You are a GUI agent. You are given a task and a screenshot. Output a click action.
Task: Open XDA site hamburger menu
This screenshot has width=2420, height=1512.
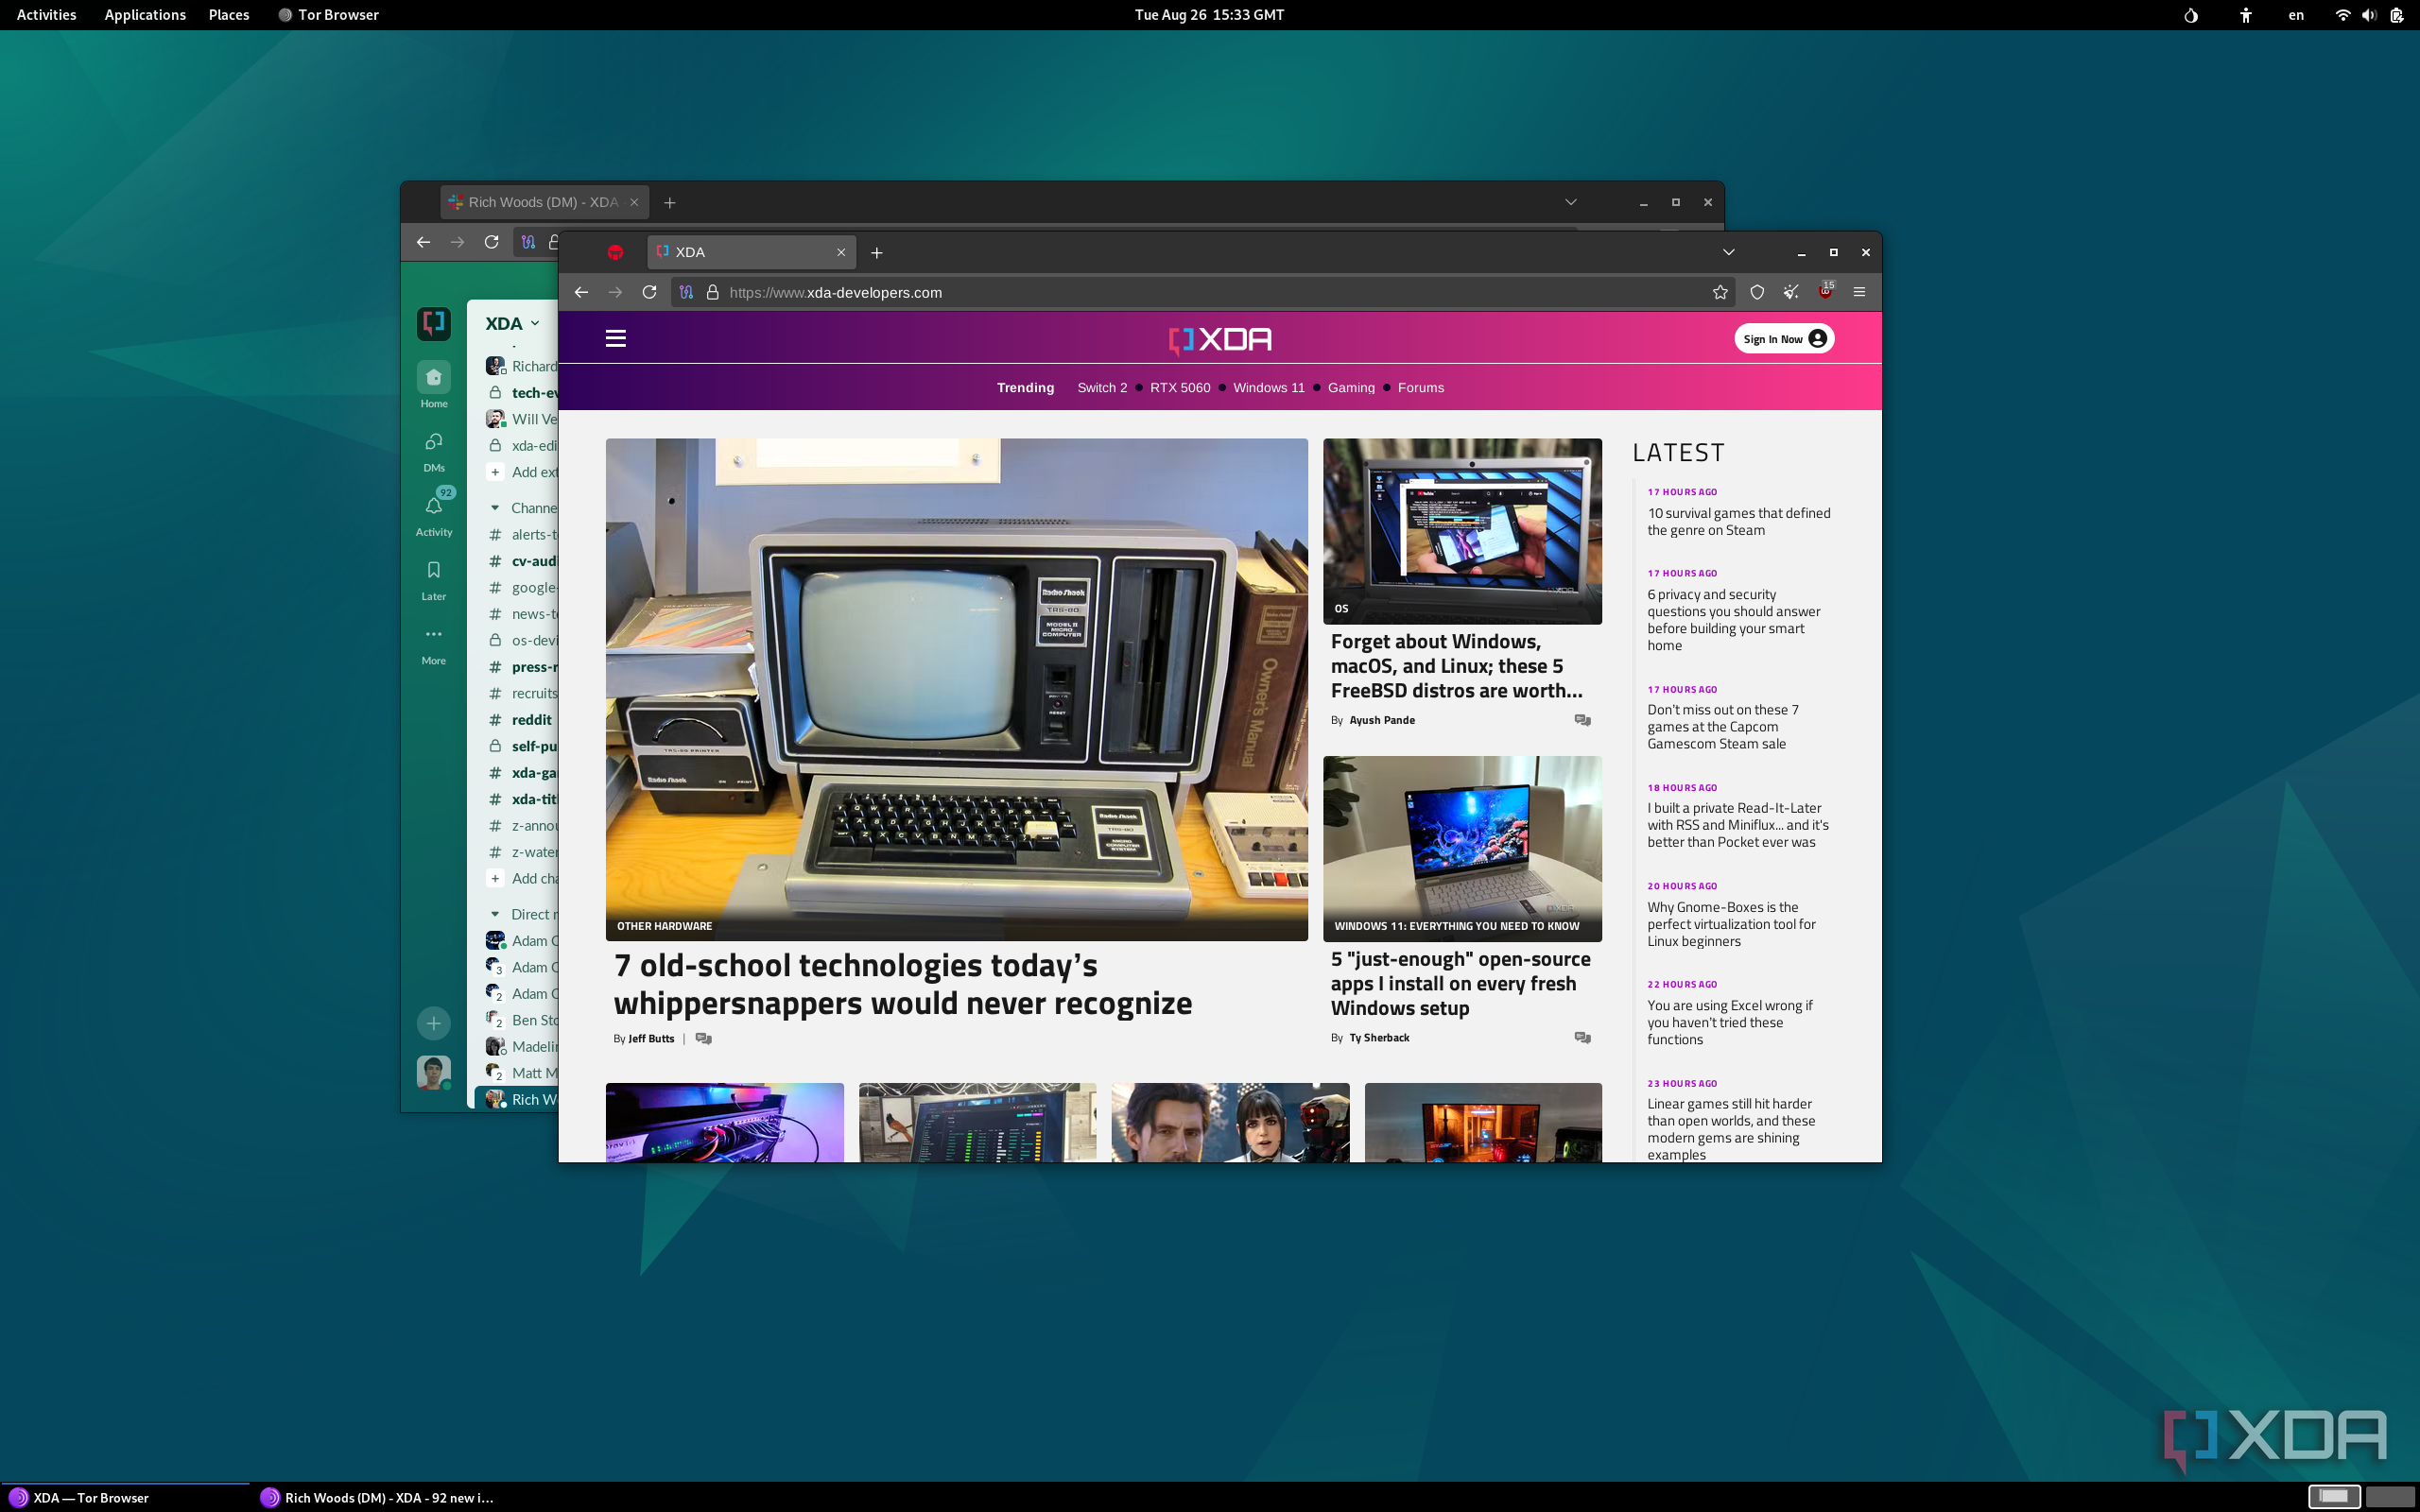[616, 338]
